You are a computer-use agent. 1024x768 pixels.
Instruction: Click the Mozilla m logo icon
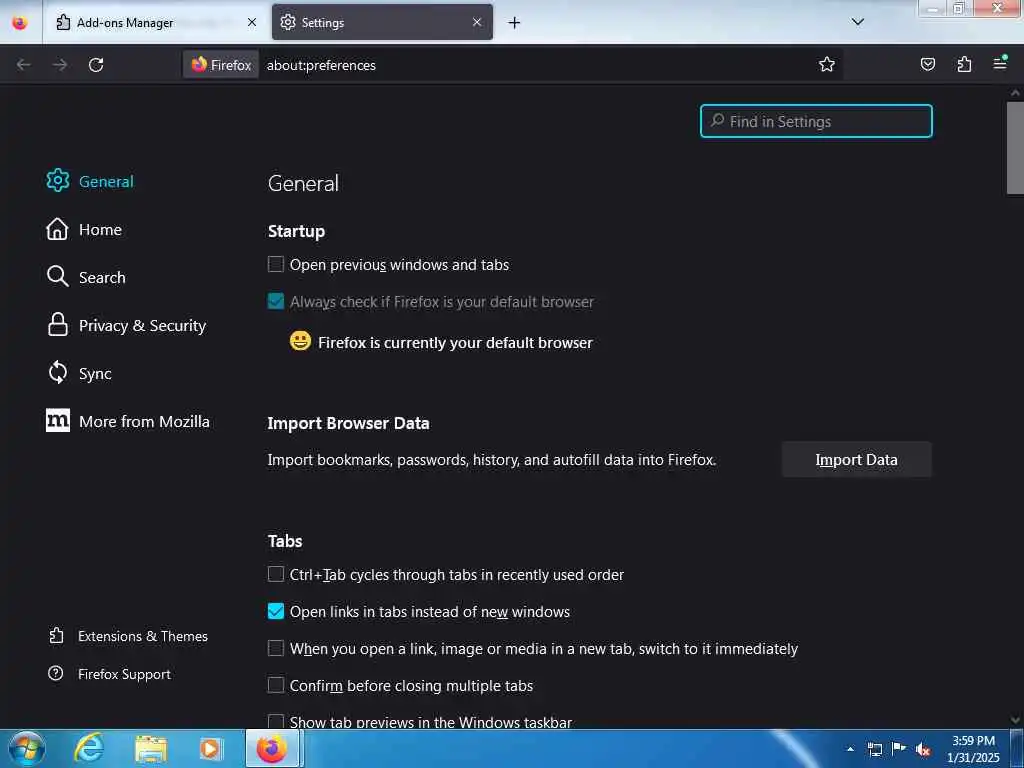[57, 421]
